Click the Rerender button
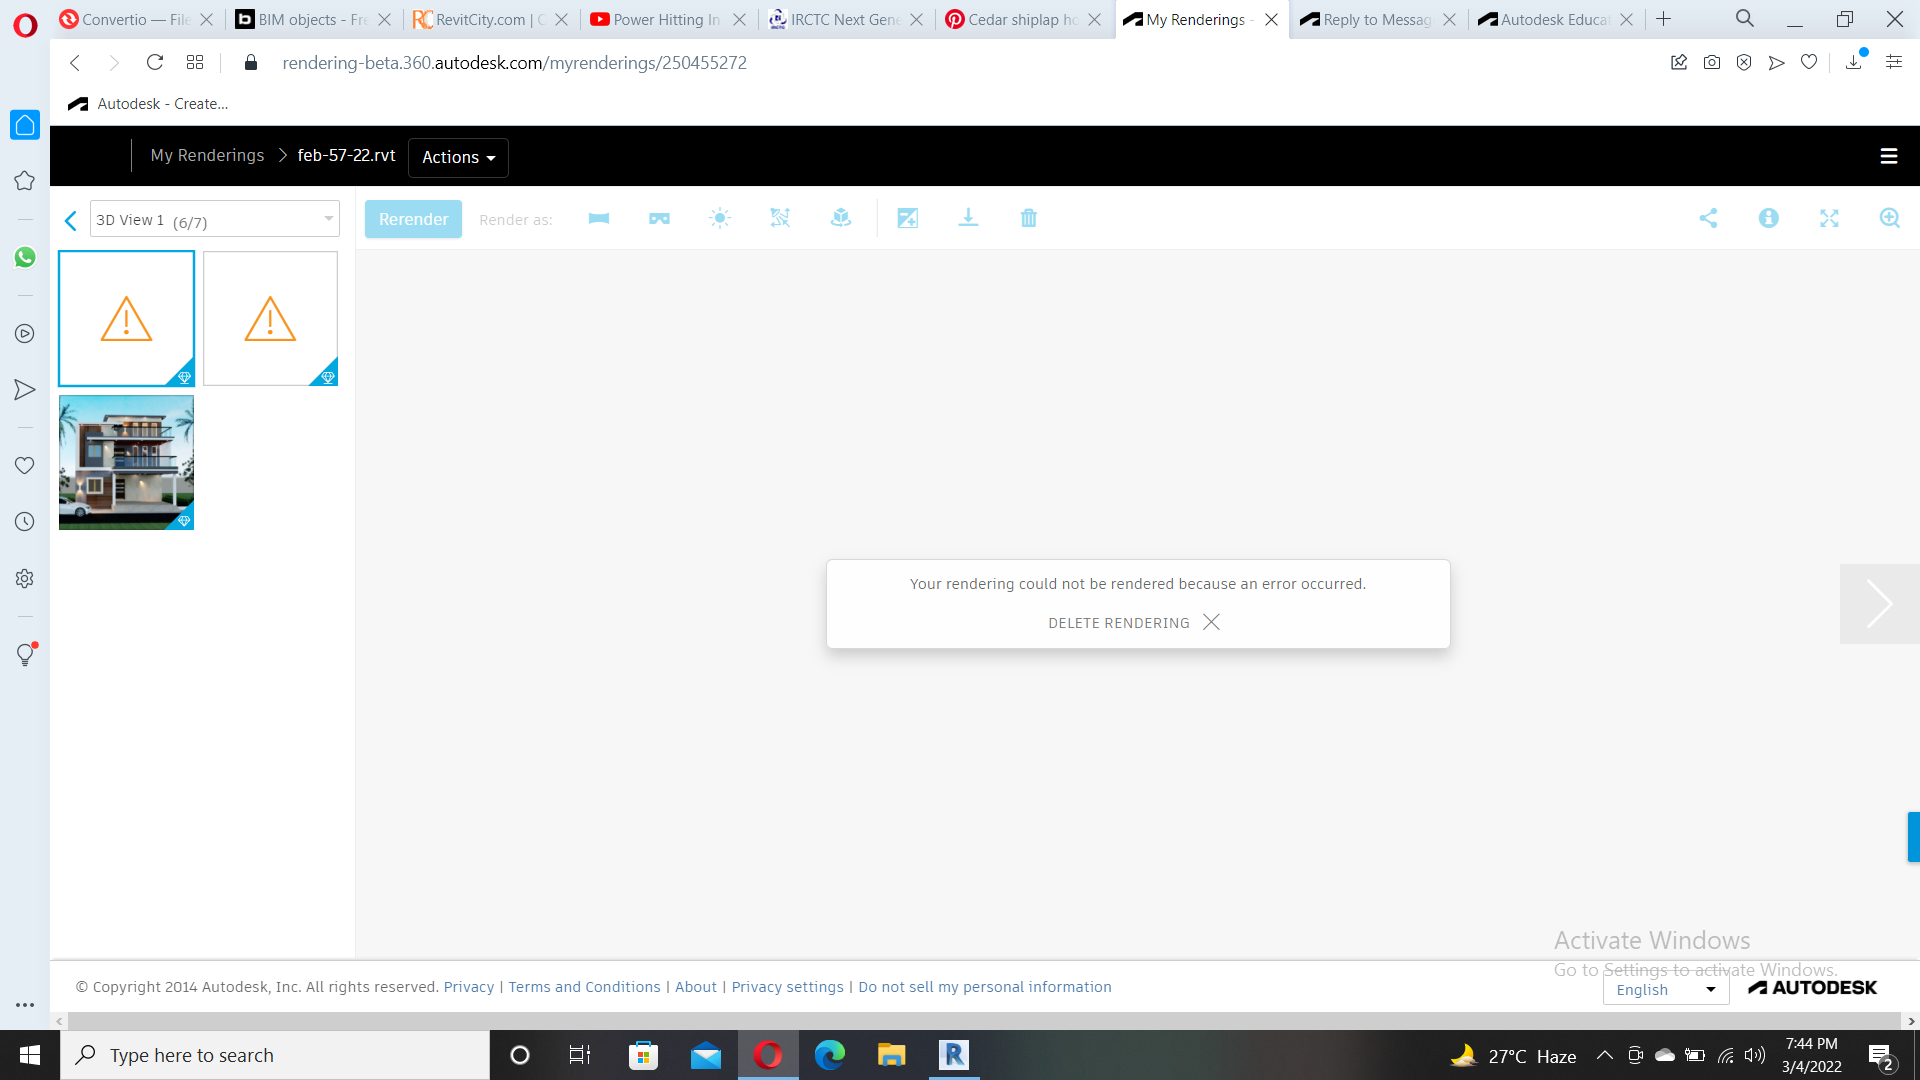Screen dimensions: 1920x1080 pyautogui.click(x=412, y=219)
